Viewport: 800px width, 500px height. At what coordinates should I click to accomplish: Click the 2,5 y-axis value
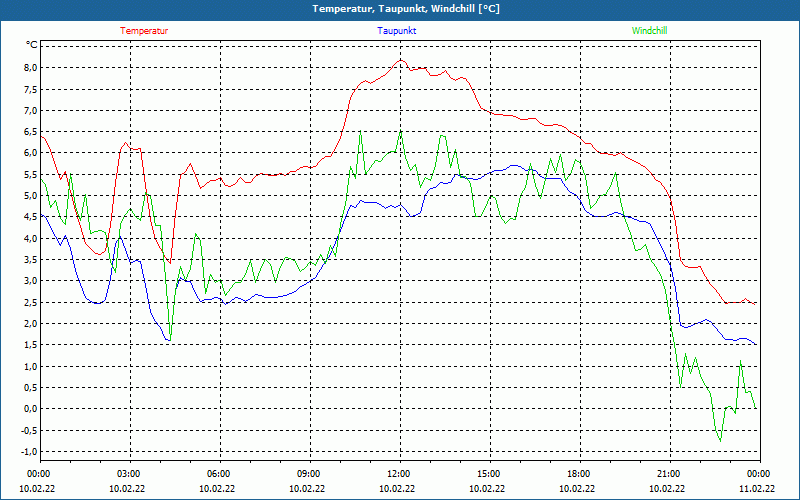pyautogui.click(x=31, y=303)
